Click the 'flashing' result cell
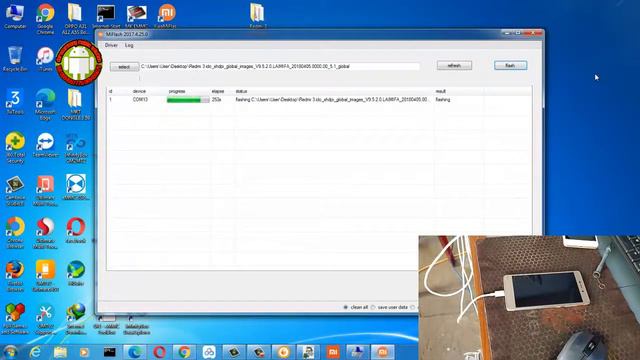 click(443, 100)
